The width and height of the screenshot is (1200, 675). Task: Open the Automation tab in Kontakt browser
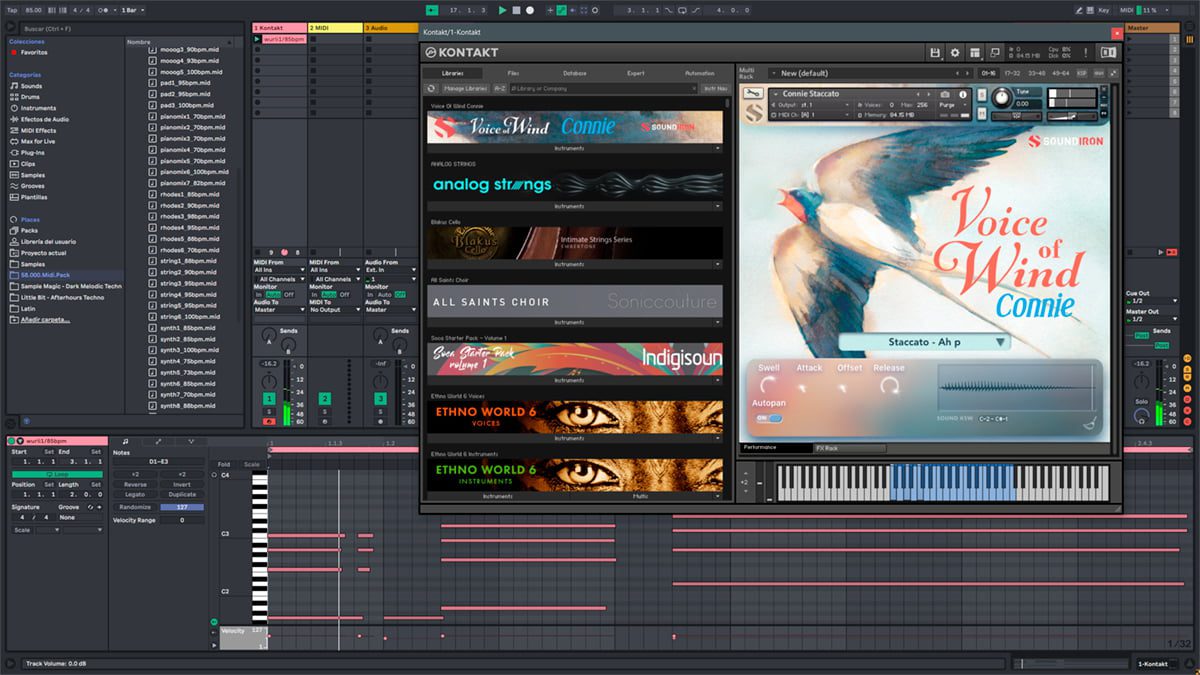pyautogui.click(x=700, y=73)
